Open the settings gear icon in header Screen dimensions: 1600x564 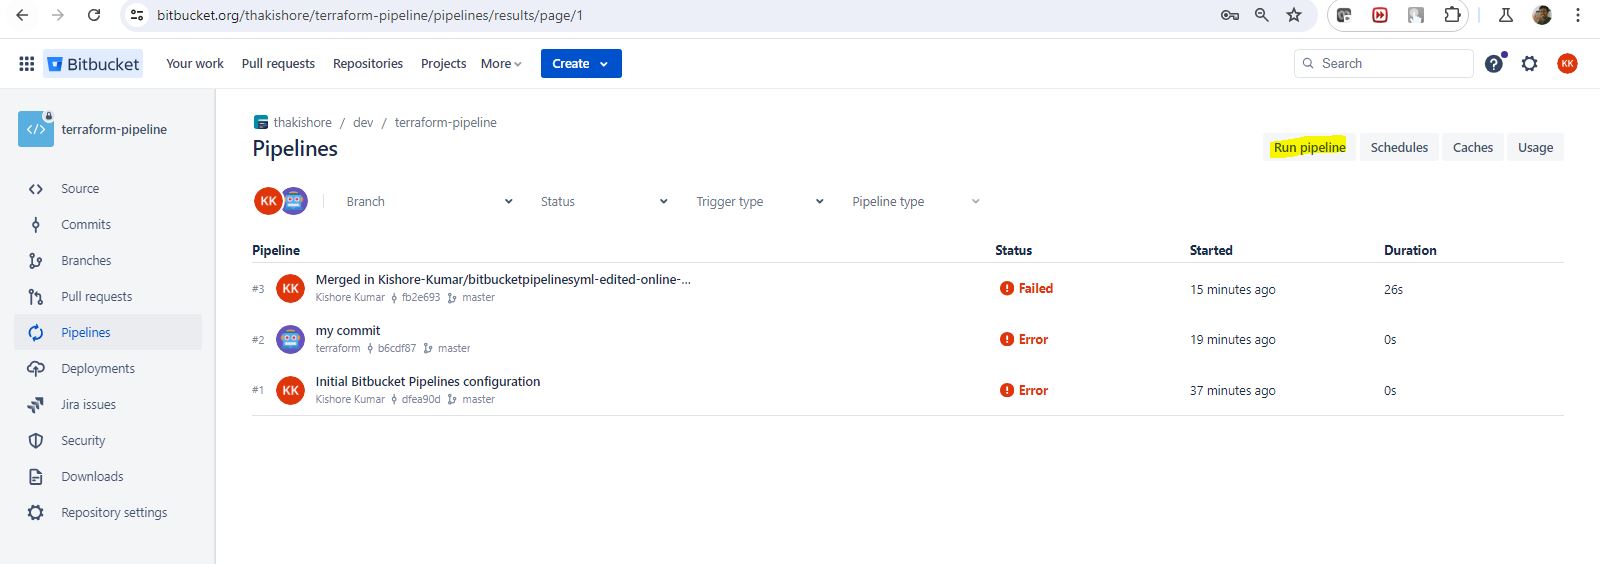pyautogui.click(x=1529, y=64)
